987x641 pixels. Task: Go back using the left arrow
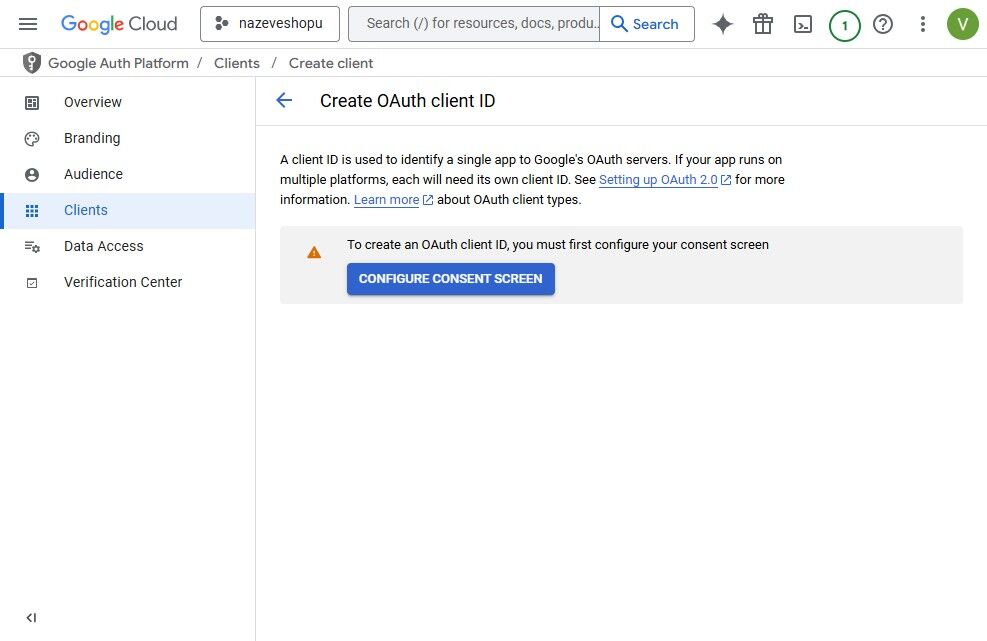tap(284, 100)
